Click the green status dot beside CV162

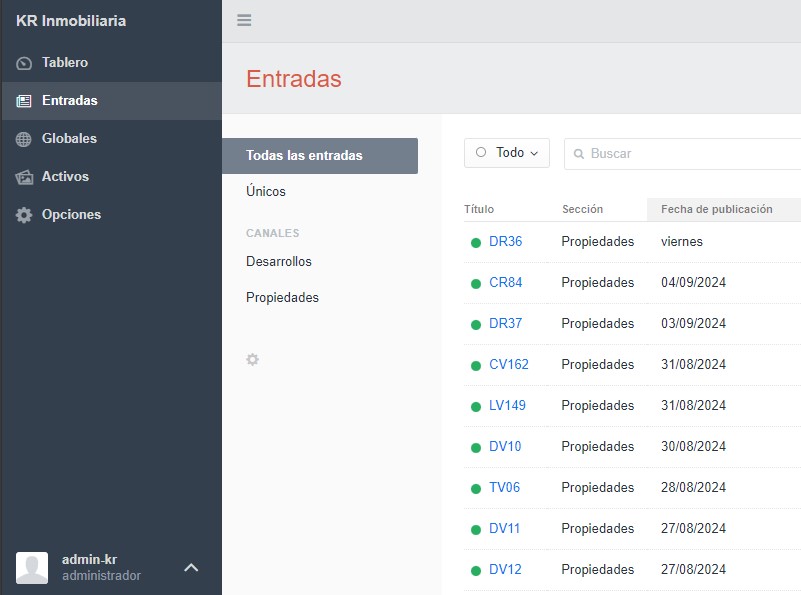coord(476,365)
